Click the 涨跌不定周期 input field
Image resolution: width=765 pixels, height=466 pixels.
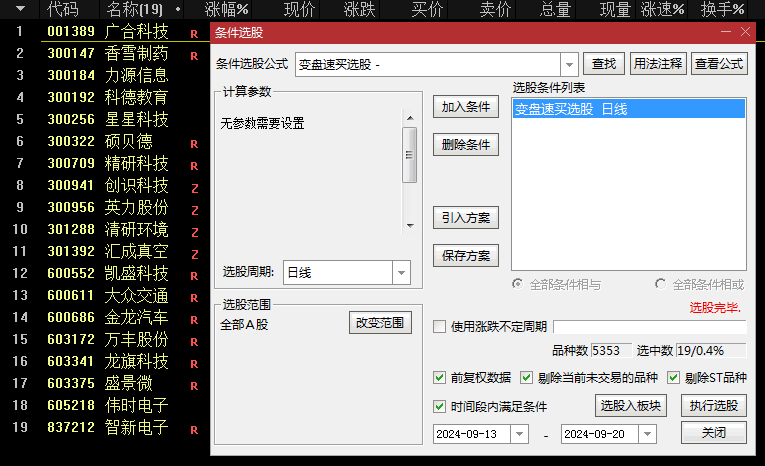click(650, 326)
